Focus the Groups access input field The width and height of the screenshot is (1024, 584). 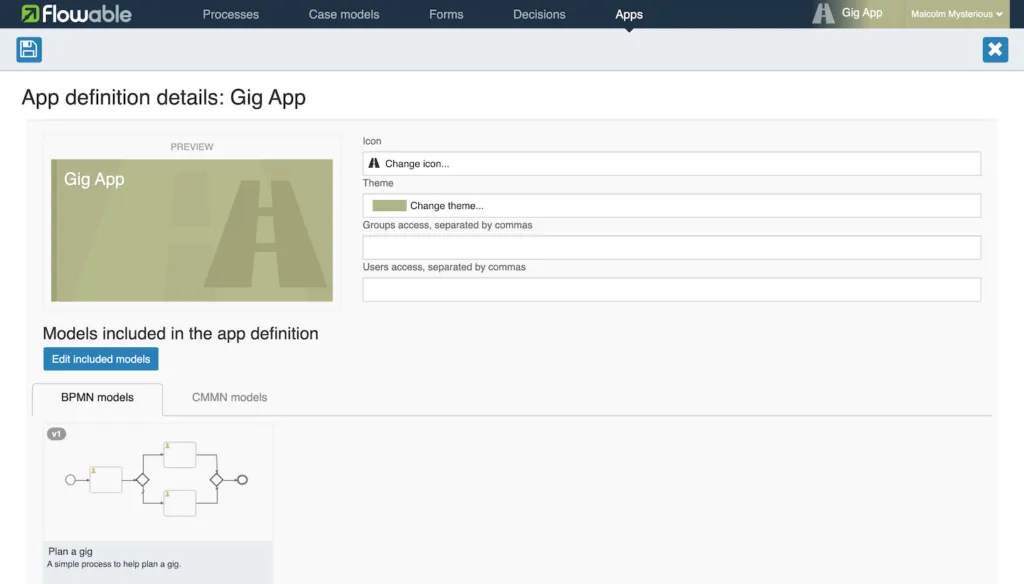[671, 248]
